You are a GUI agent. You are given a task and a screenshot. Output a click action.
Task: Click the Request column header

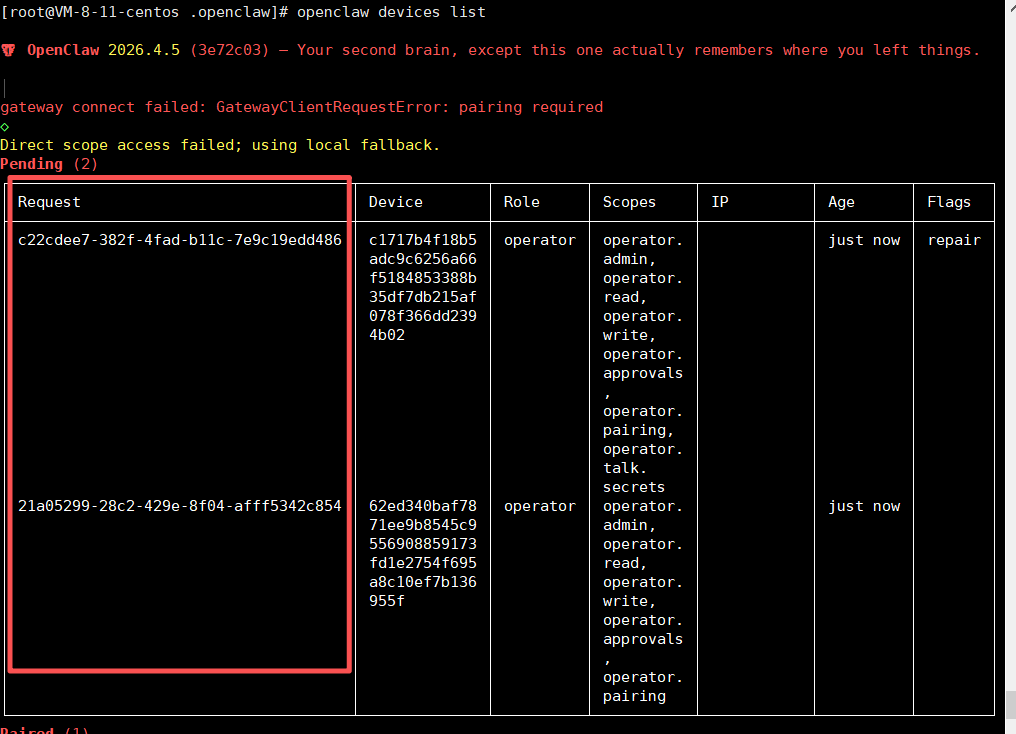[49, 202]
